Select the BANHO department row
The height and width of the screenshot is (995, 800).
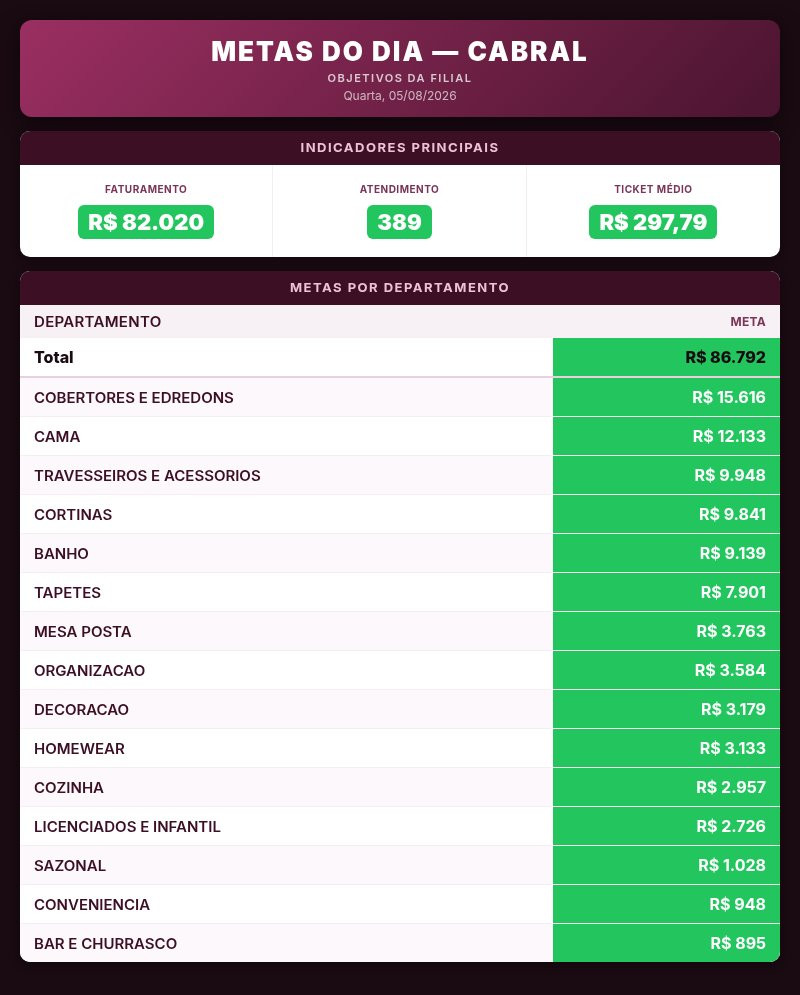(400, 553)
